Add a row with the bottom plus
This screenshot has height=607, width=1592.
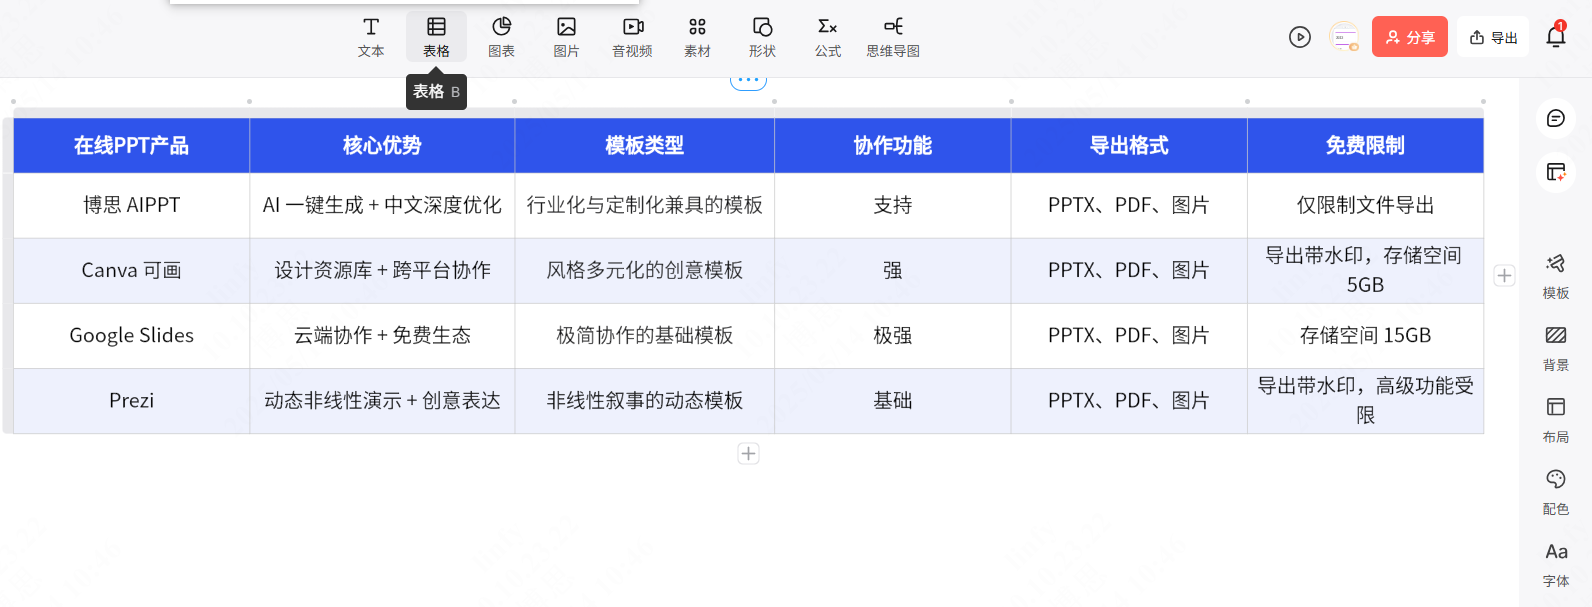tap(748, 453)
